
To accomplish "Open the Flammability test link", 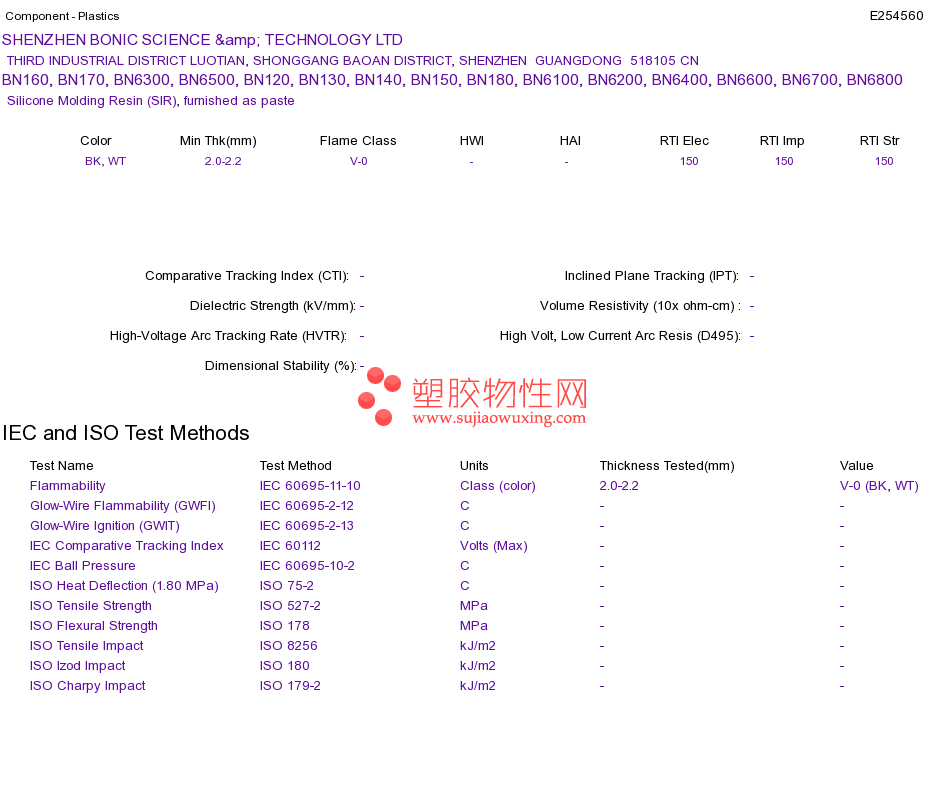I will 67,485.
